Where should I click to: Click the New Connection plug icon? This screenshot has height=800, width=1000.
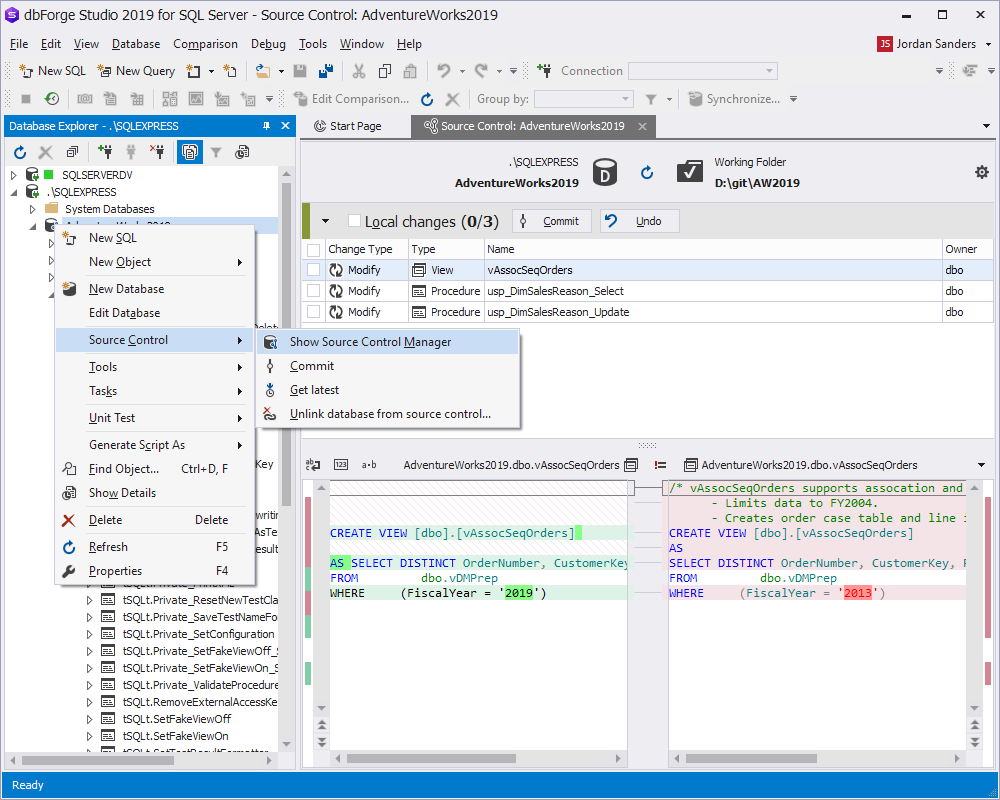click(x=544, y=71)
